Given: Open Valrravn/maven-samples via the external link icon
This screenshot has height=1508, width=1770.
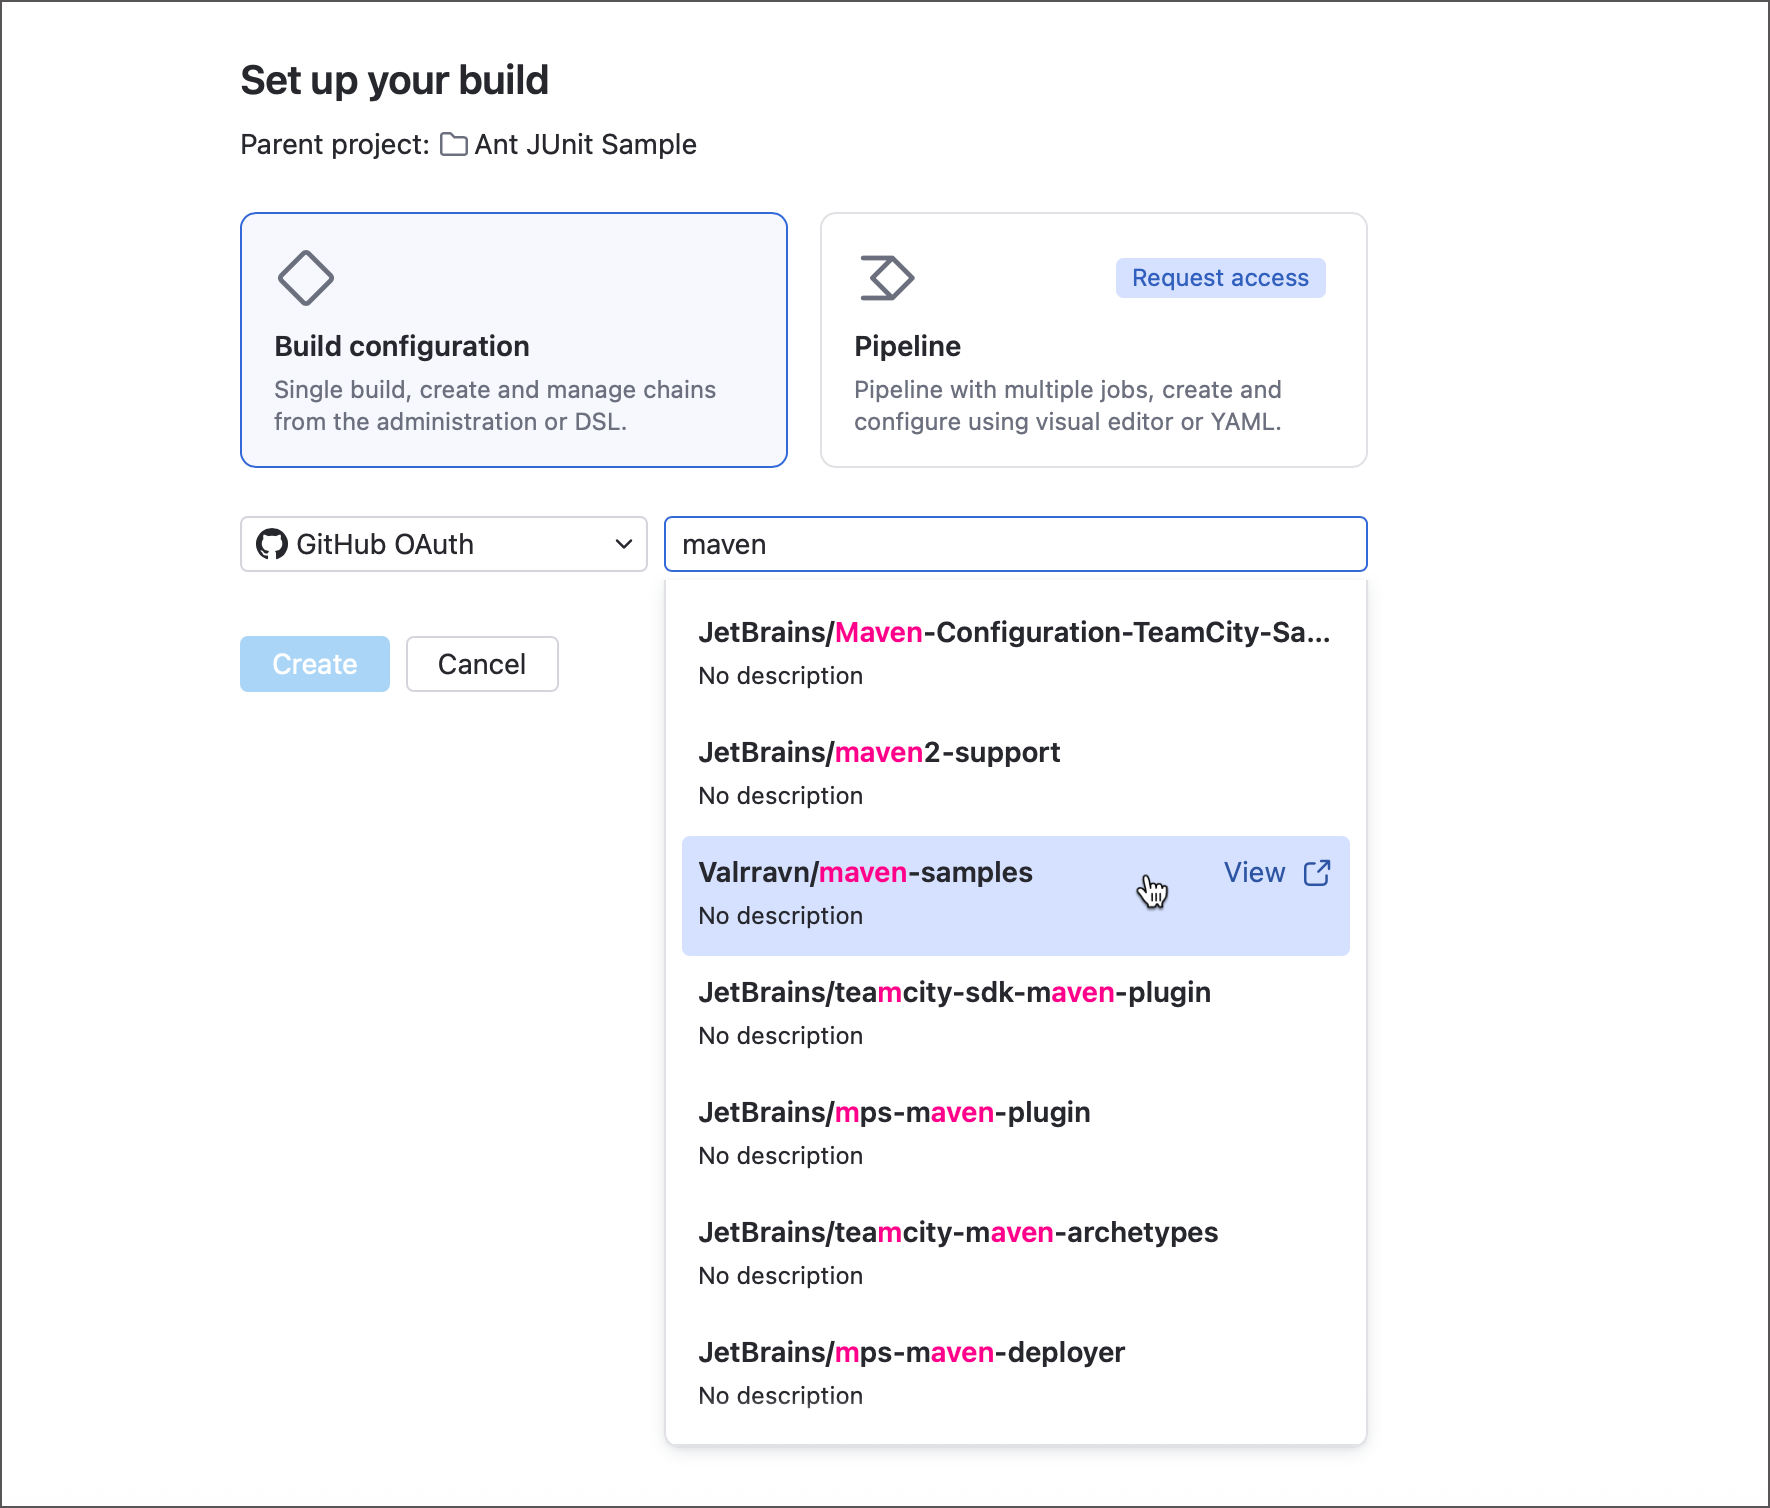Looking at the screenshot, I should click(x=1318, y=872).
